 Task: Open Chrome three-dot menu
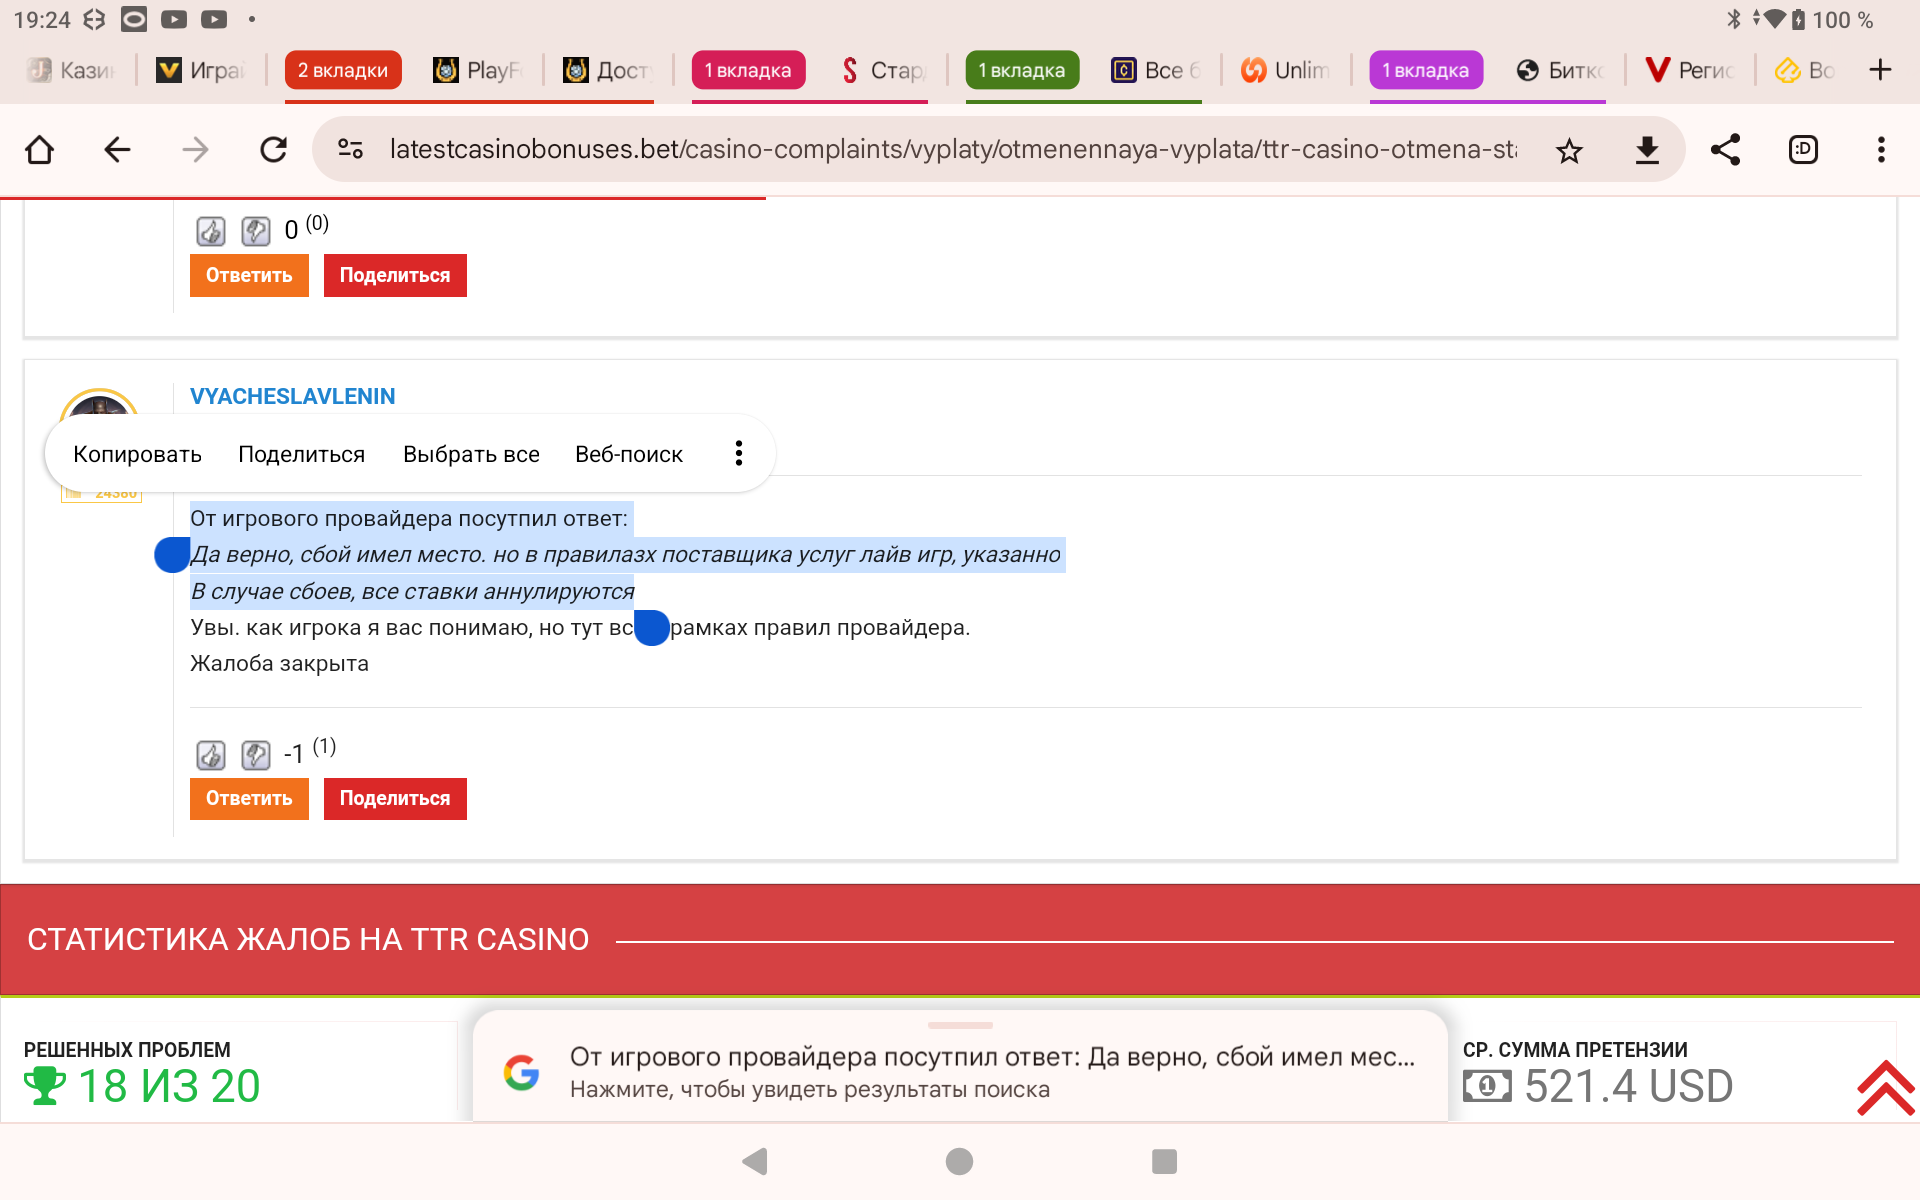[1881, 150]
